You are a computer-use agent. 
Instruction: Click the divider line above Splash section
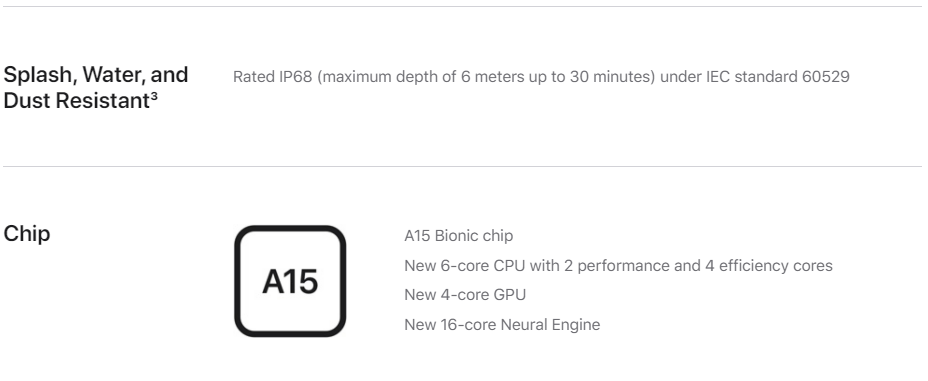[462, 7]
